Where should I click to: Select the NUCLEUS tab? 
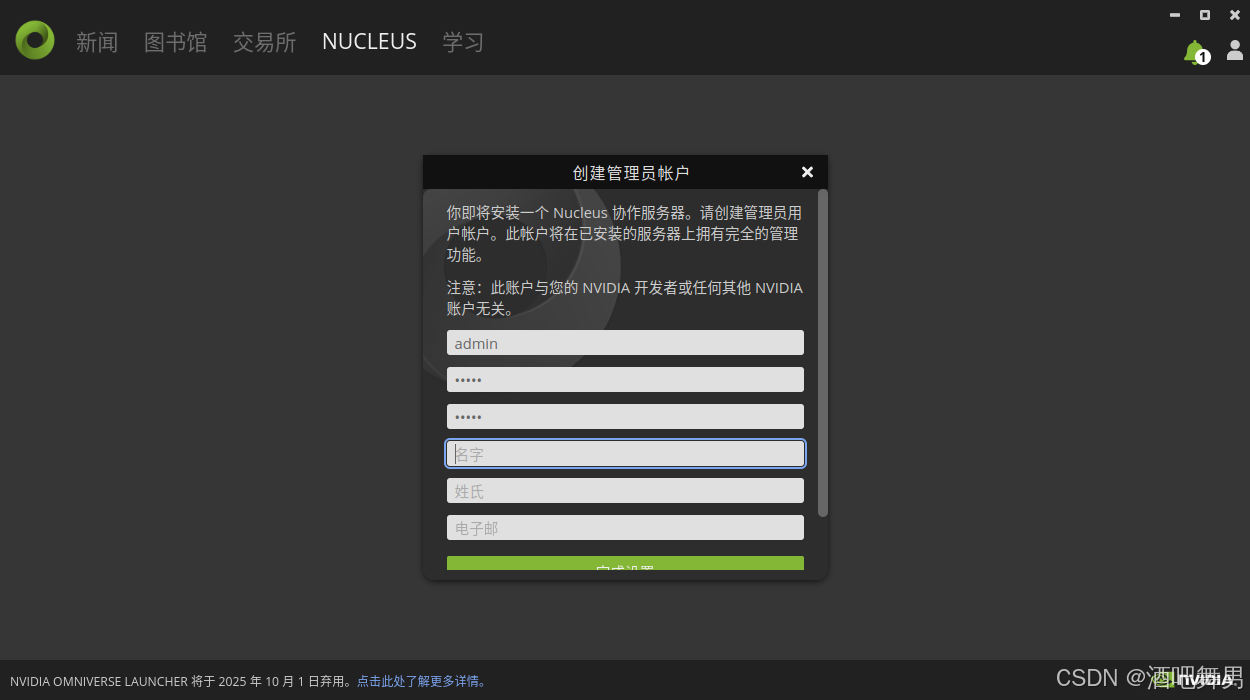(369, 42)
